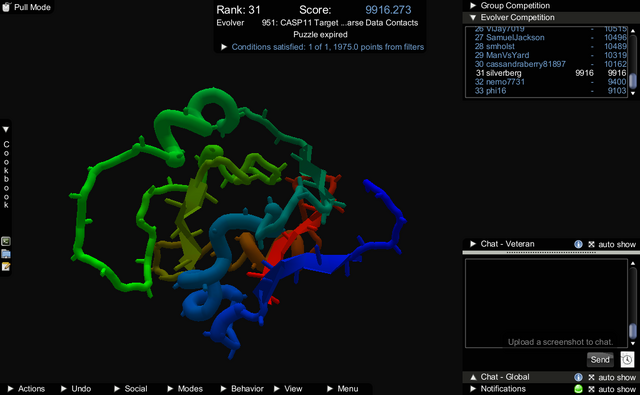
Task: Click the score value 9916.273
Action: point(388,10)
